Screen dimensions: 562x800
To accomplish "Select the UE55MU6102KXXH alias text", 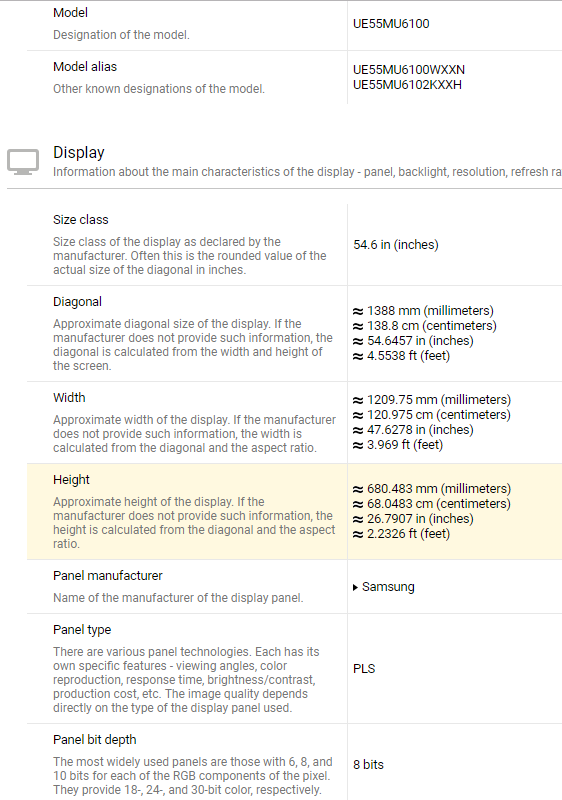I will coord(407,85).
